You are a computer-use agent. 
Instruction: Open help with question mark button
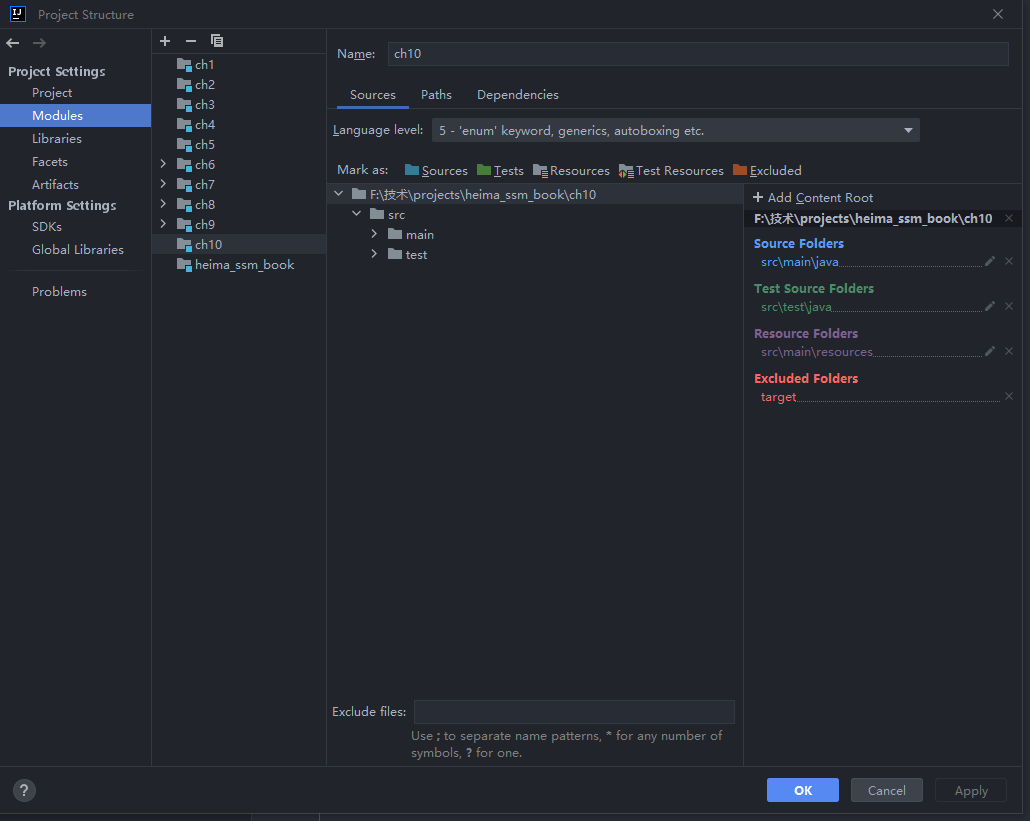point(24,791)
